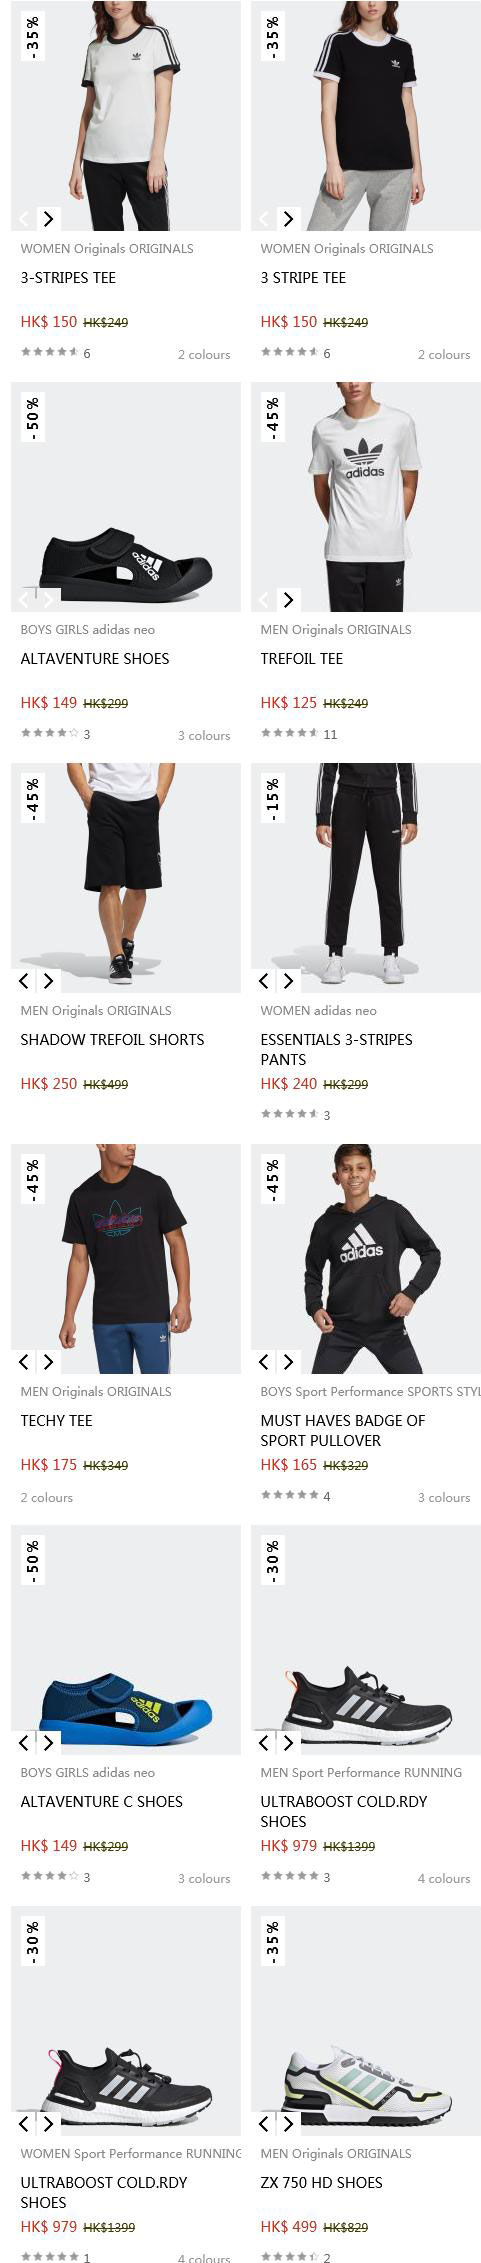481x2263 pixels.
Task: Click ESSENTIALS 3-STRIPES PANTS title
Action: [336, 1049]
